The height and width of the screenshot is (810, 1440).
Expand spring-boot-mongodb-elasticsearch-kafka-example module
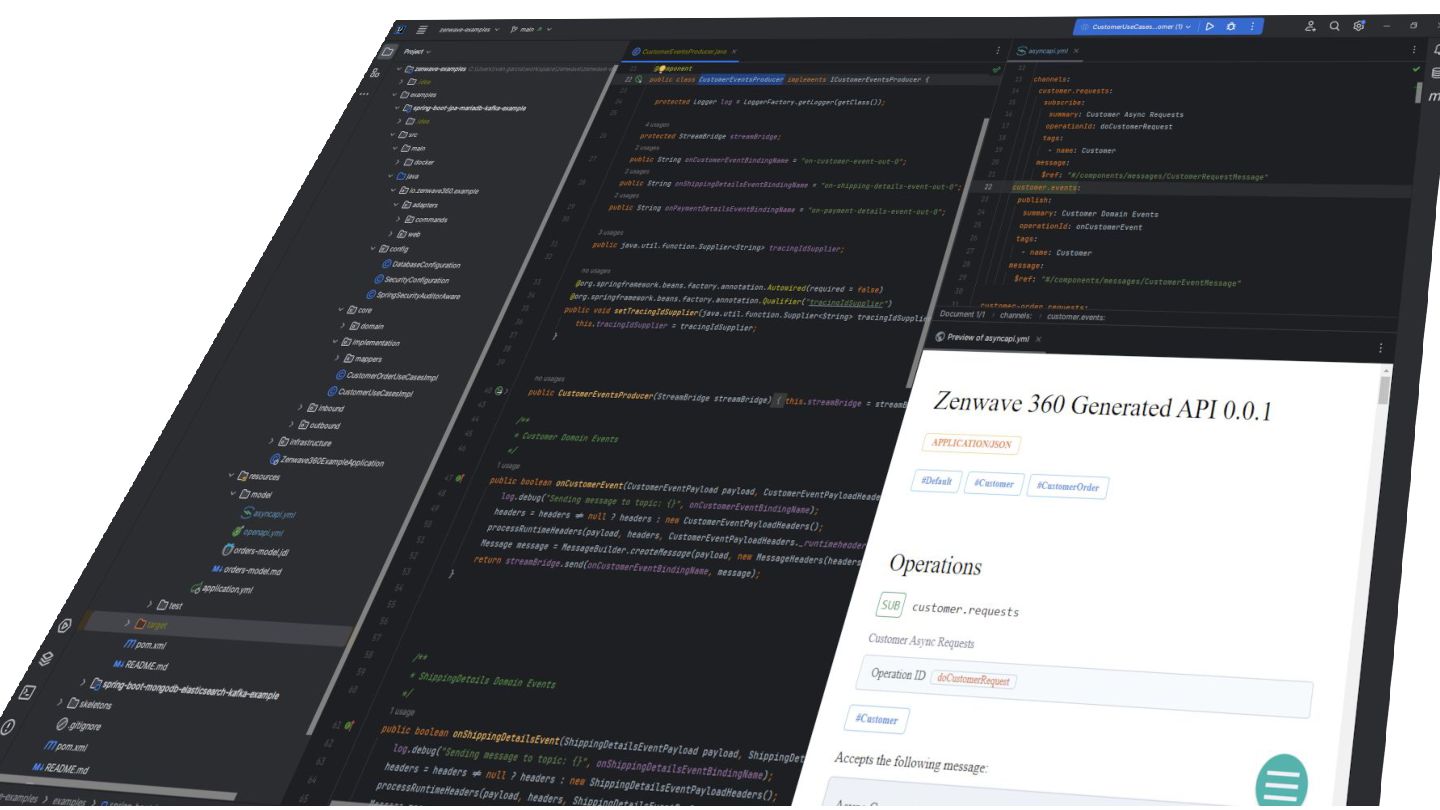(81, 683)
